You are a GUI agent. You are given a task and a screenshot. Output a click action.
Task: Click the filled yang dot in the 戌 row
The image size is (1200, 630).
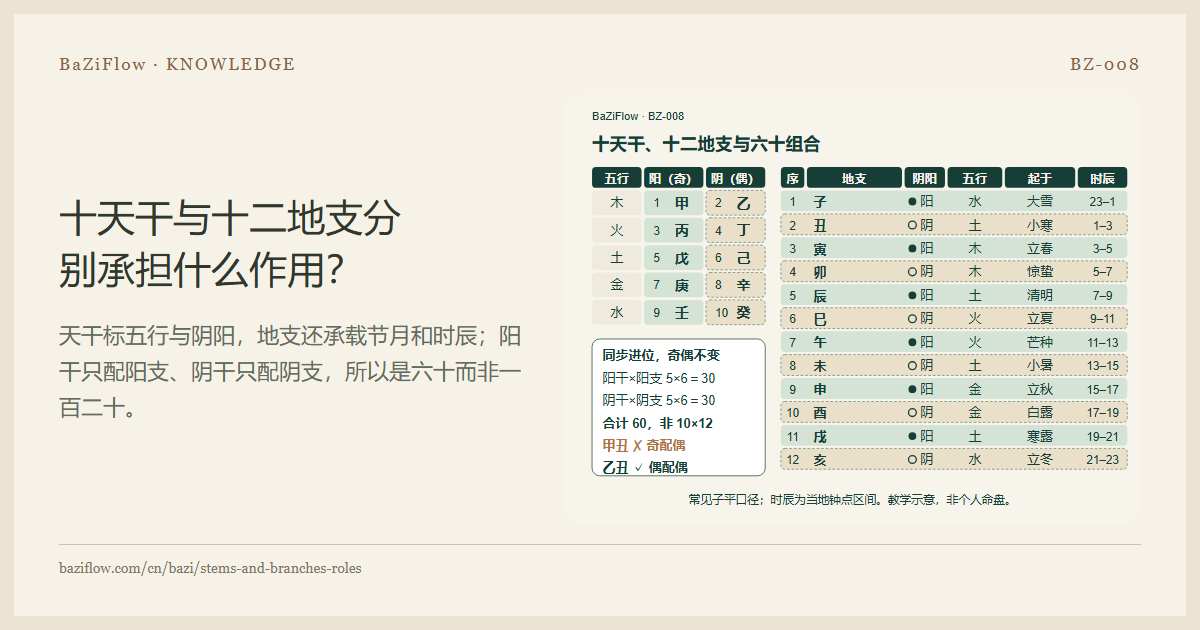[912, 436]
